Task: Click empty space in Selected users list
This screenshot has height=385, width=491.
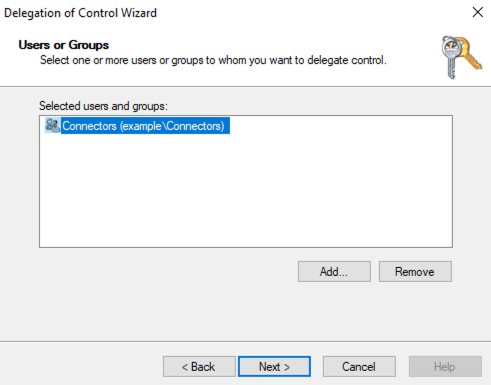Action: [246, 193]
